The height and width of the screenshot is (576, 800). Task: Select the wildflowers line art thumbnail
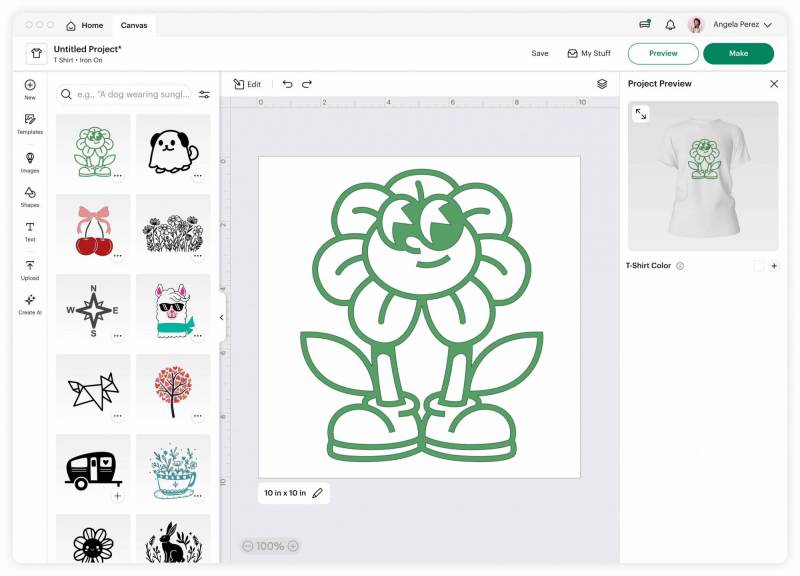coord(173,229)
